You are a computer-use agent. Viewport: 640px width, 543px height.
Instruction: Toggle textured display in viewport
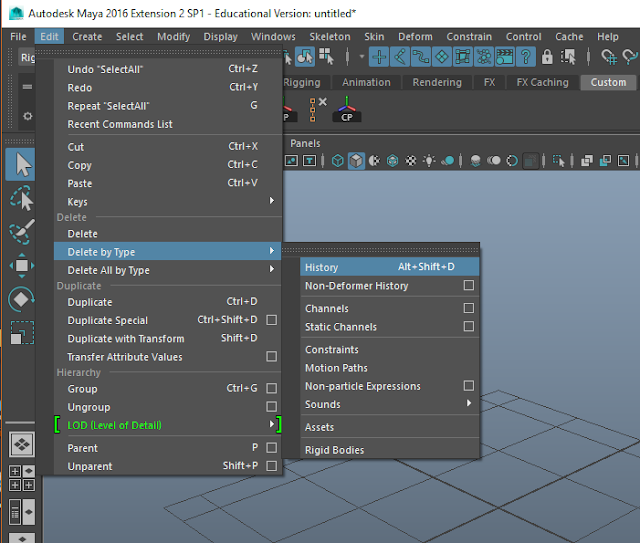(x=411, y=160)
